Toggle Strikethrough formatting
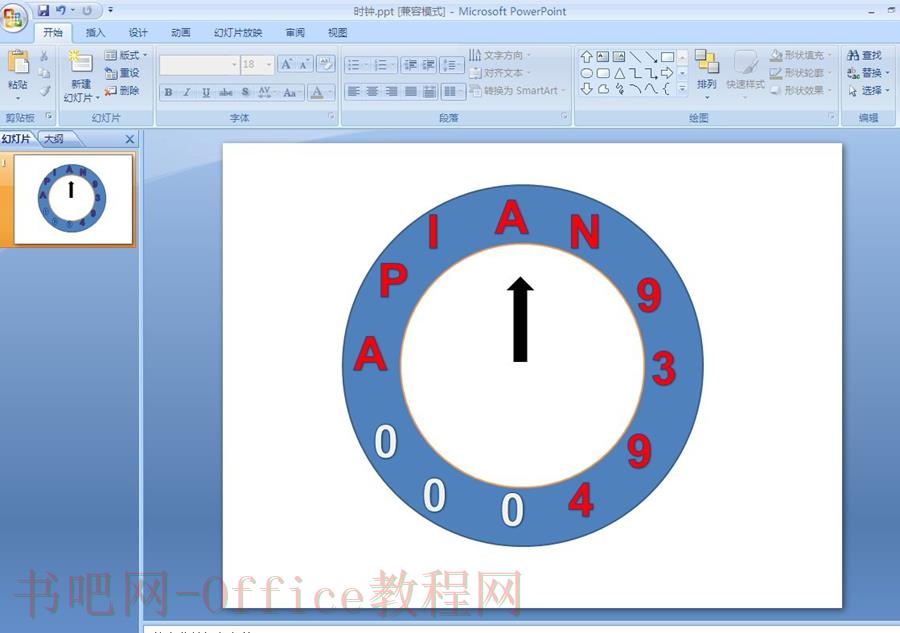 (x=226, y=92)
